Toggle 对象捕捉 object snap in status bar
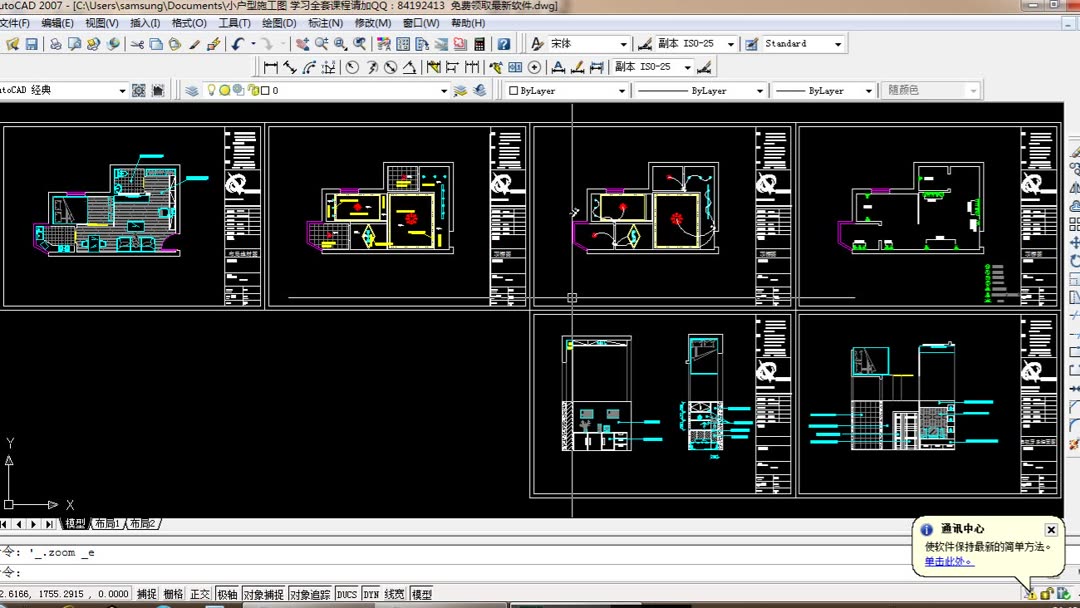 click(263, 594)
